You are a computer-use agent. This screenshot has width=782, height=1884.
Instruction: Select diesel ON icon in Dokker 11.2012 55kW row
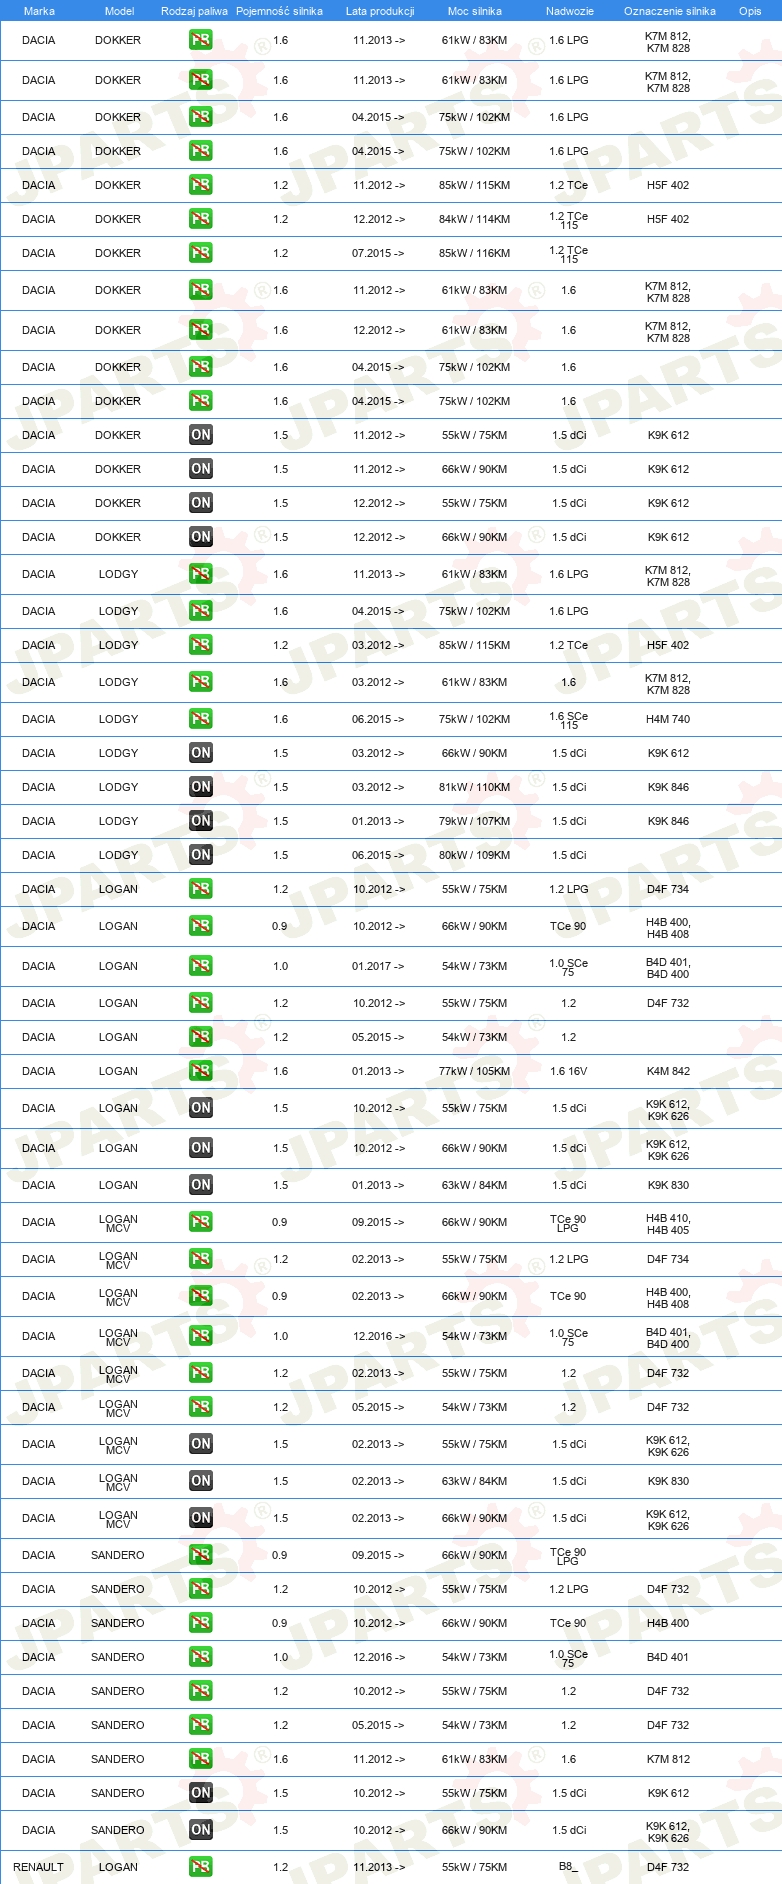pos(201,435)
